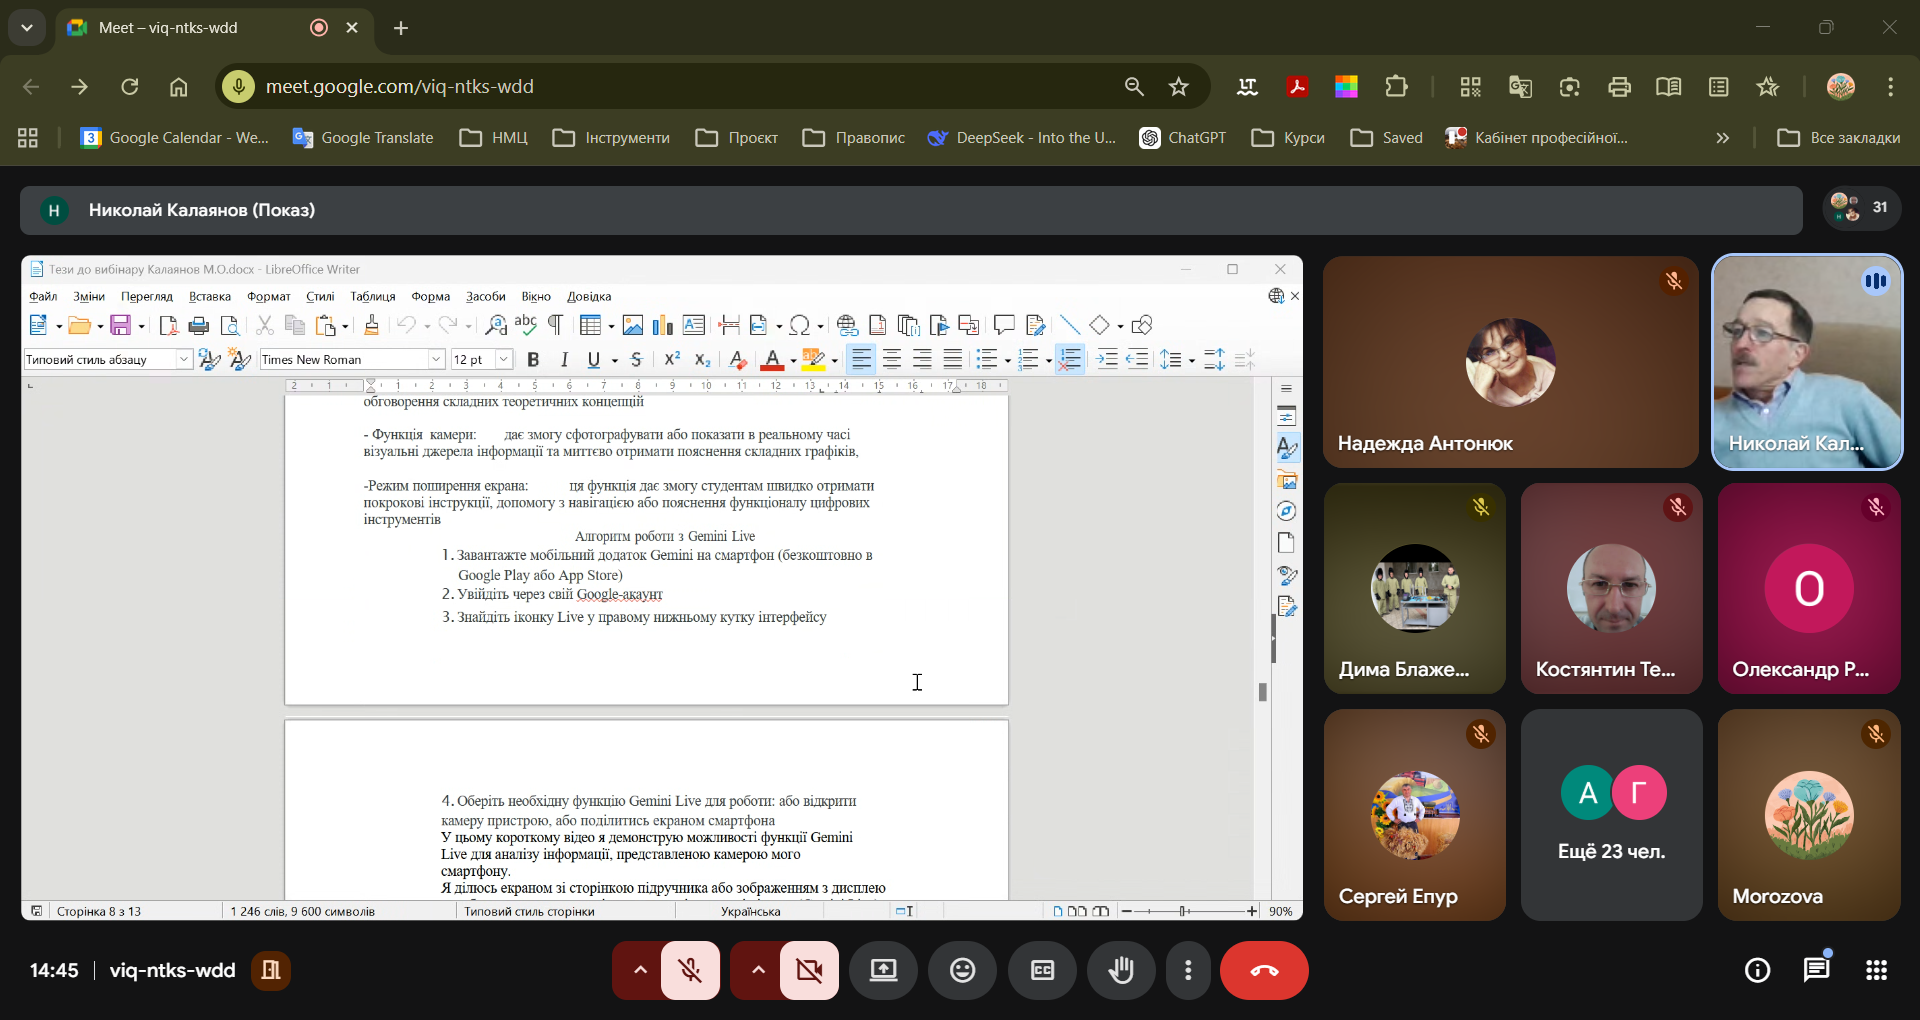Click the present screen icon
The height and width of the screenshot is (1020, 1920).
point(883,970)
